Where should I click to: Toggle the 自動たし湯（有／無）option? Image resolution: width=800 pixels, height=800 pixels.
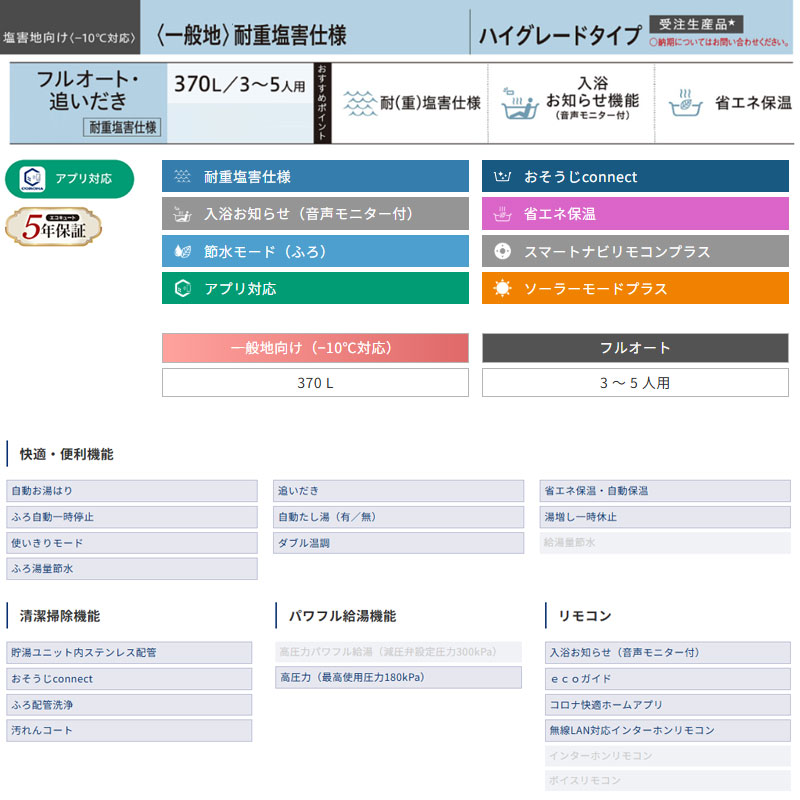(397, 517)
